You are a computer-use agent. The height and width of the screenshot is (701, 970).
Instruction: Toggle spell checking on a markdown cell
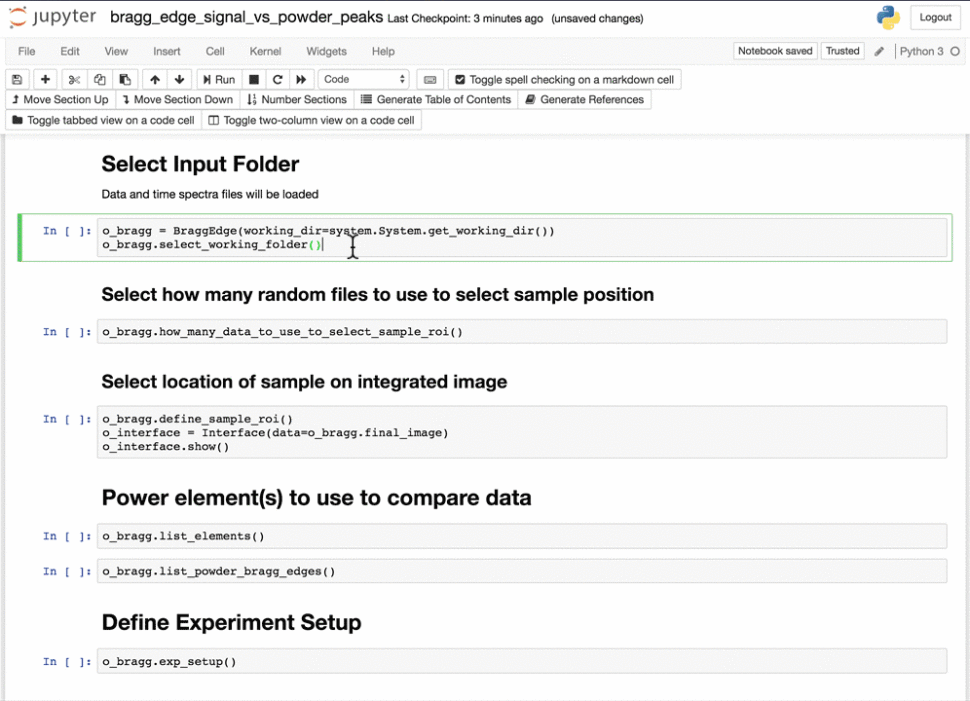point(564,80)
